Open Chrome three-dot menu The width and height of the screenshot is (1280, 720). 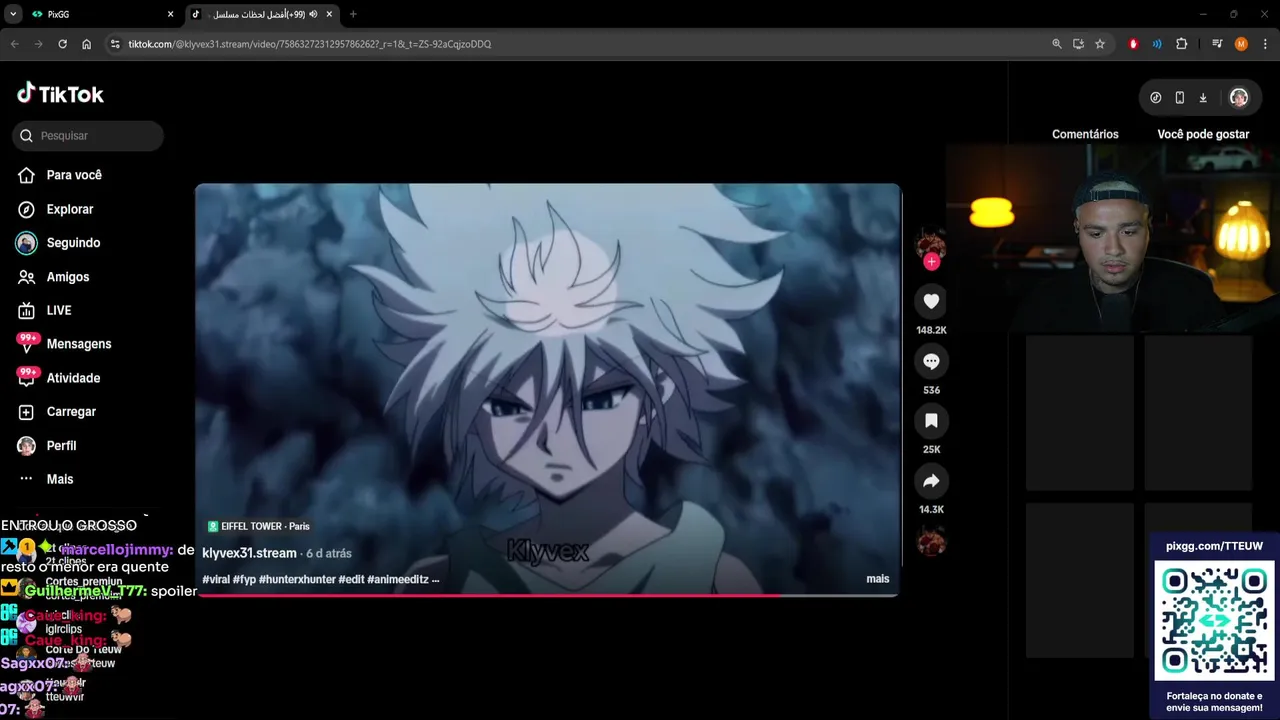(x=1265, y=44)
